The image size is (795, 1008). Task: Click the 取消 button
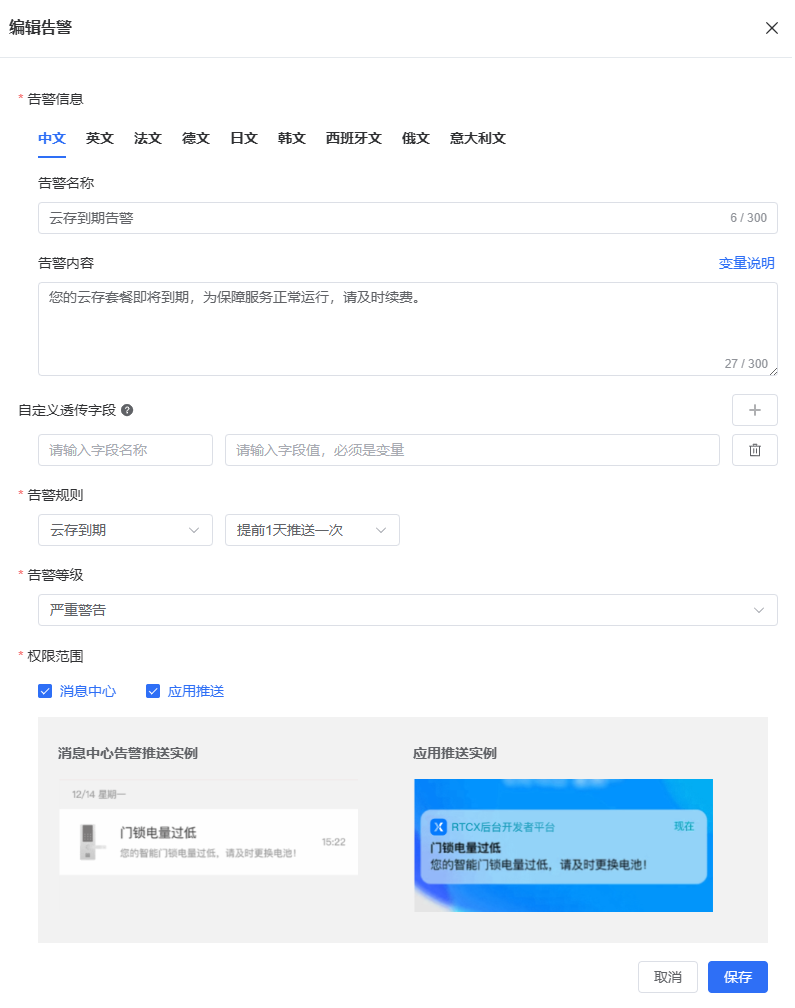click(x=668, y=977)
